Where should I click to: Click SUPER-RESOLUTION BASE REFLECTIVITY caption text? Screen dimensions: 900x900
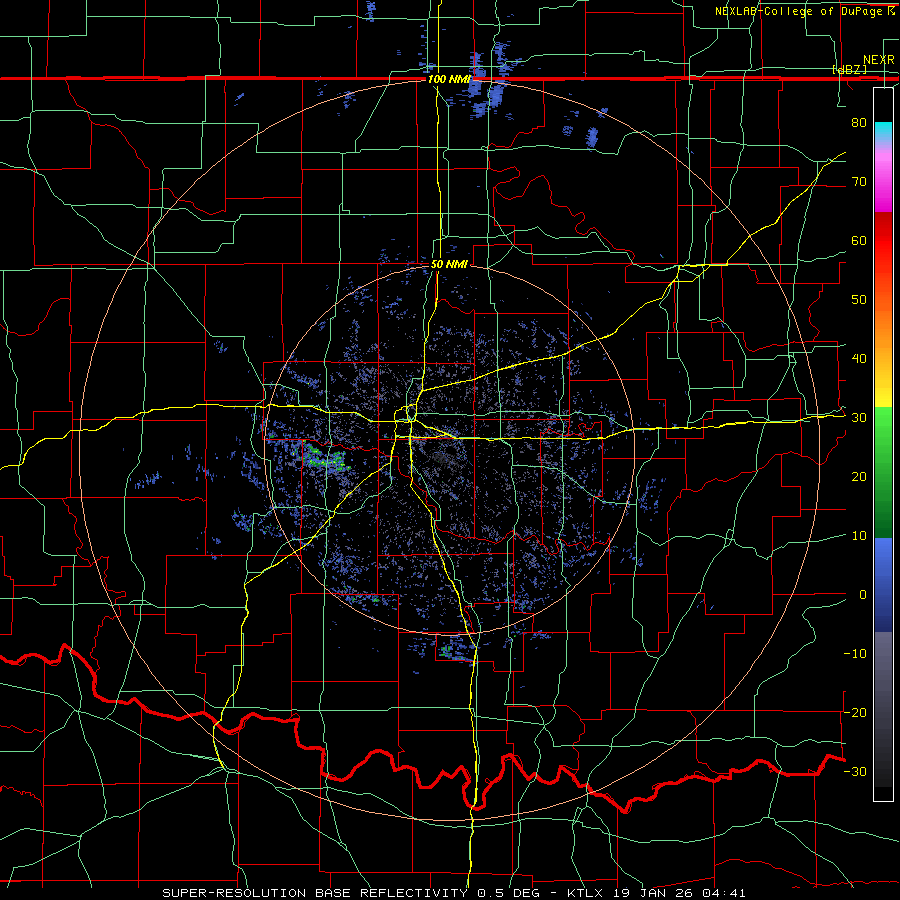coord(314,893)
